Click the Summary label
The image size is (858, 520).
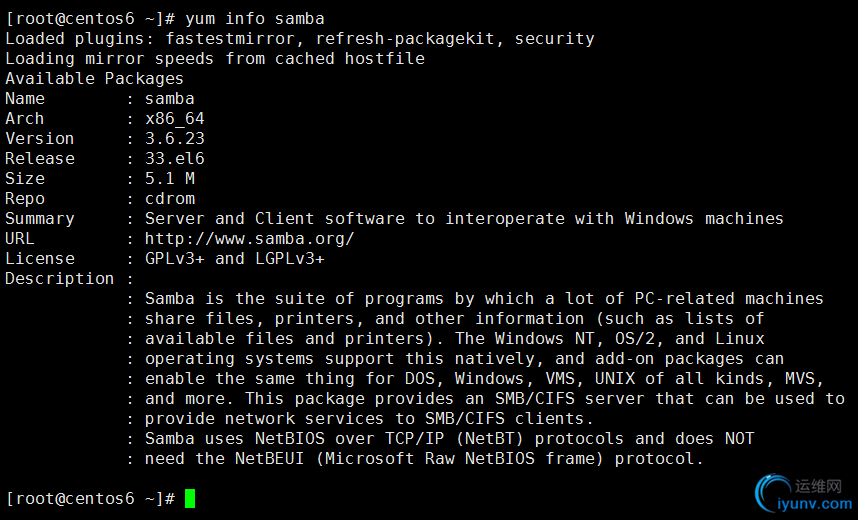(40, 219)
